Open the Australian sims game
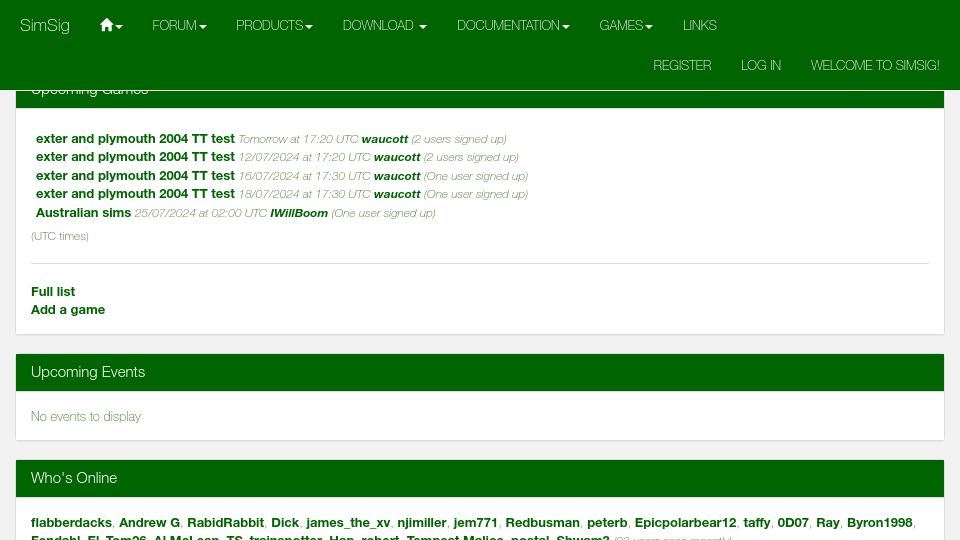 pos(83,212)
